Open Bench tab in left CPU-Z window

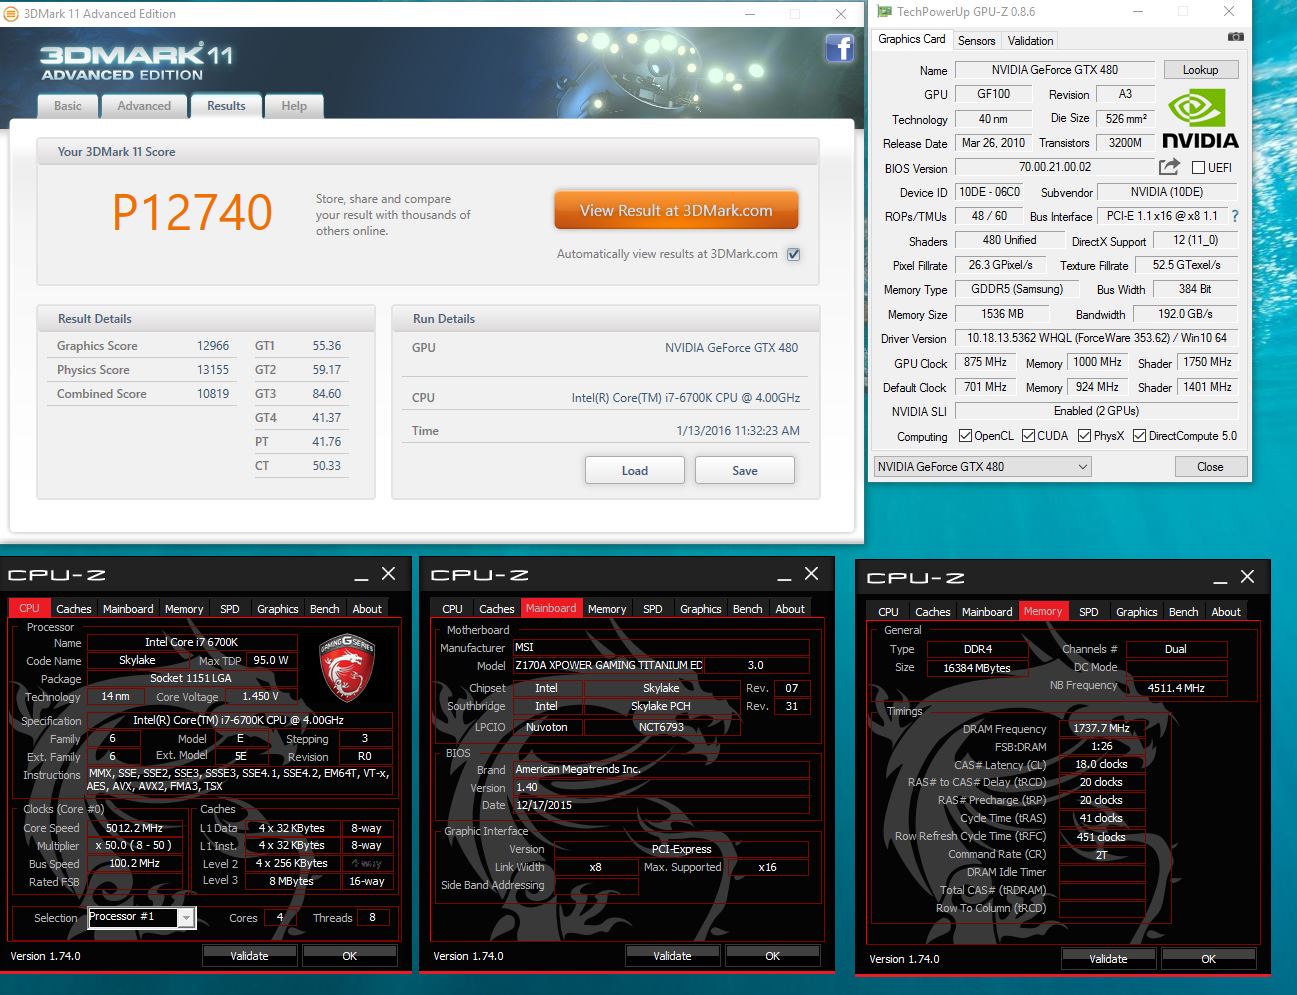pyautogui.click(x=324, y=608)
